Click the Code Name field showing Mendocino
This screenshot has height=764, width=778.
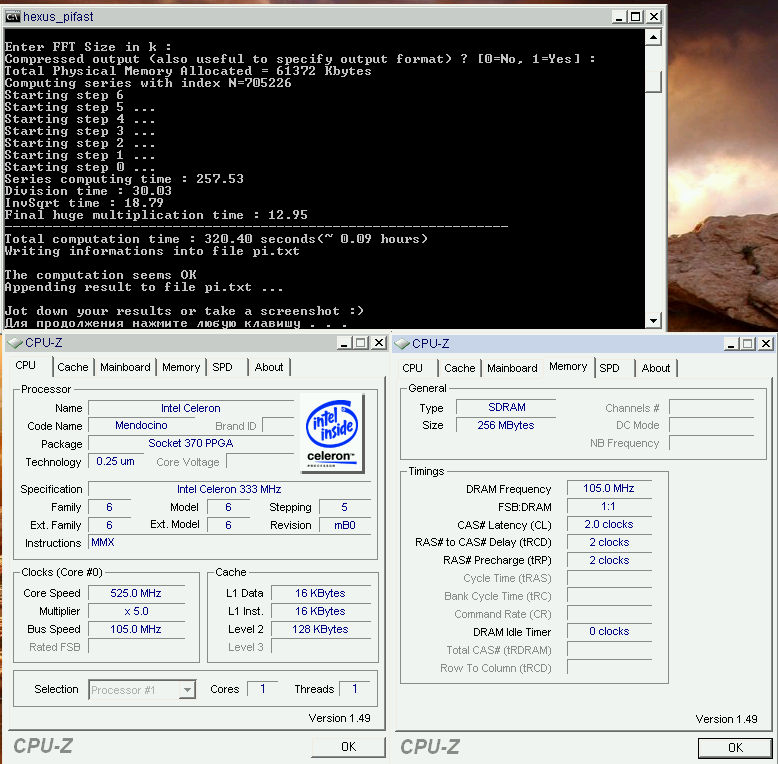pos(141,426)
